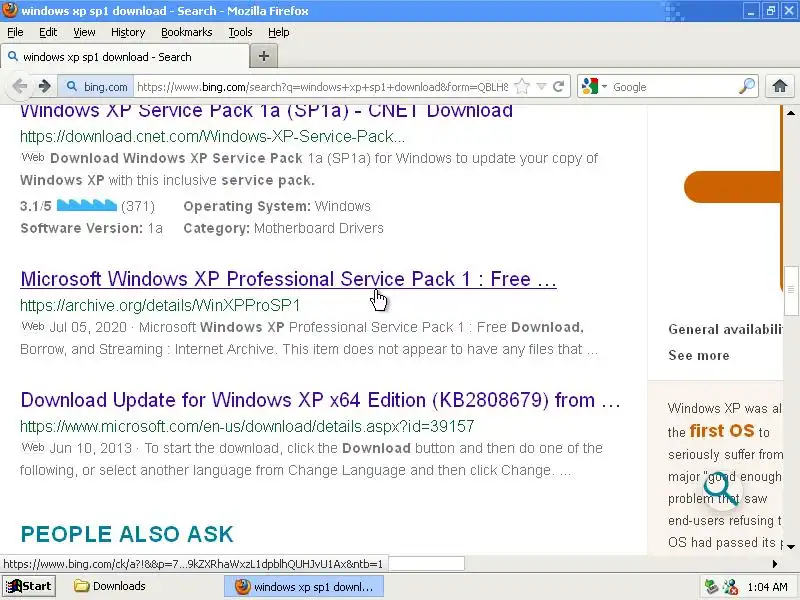Viewport: 800px width, 600px height.
Task: Click the vertical scrollbar down arrow
Action: click(x=791, y=546)
